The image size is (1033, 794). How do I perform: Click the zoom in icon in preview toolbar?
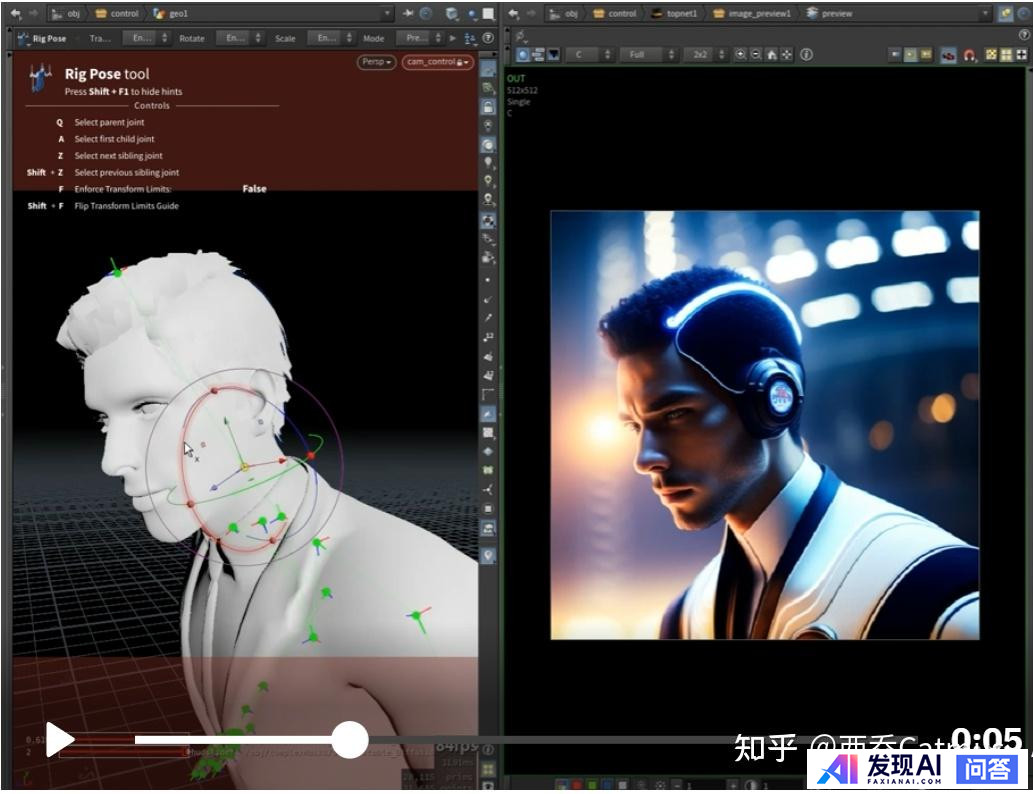[x=740, y=55]
